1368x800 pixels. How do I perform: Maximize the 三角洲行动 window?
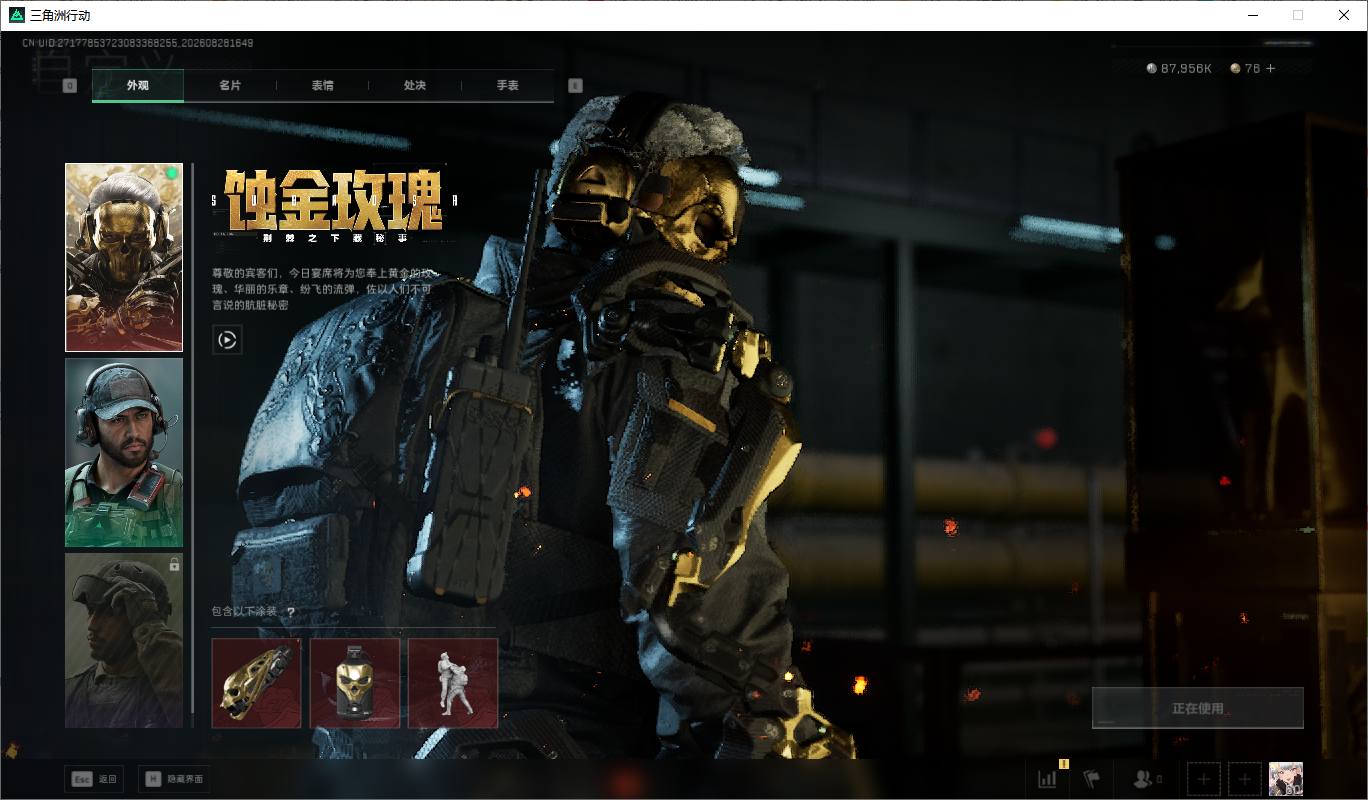[x=1298, y=15]
